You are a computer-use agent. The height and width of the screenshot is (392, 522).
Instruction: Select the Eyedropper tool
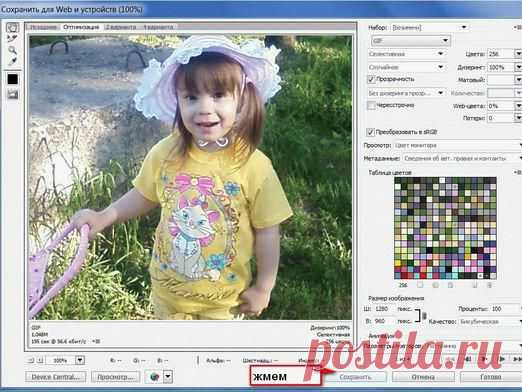pos(13,61)
